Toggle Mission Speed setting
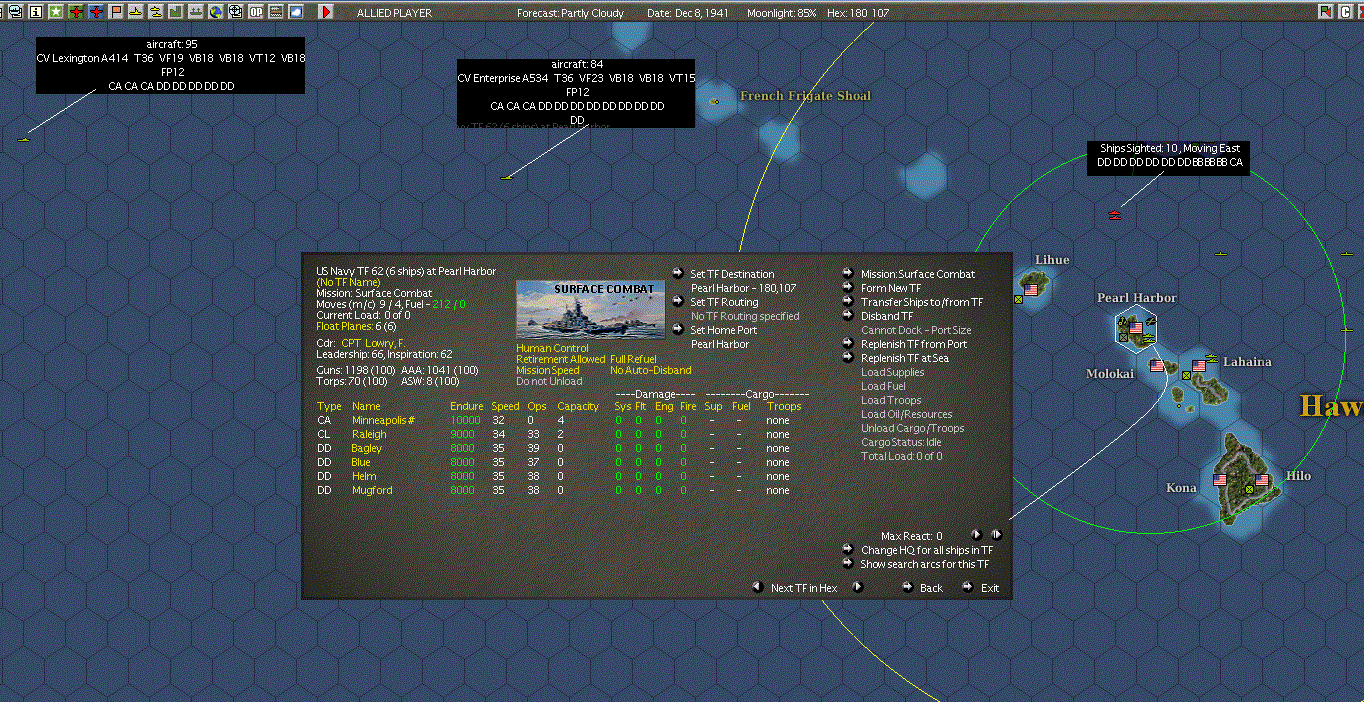The image size is (1364, 702). tap(547, 370)
